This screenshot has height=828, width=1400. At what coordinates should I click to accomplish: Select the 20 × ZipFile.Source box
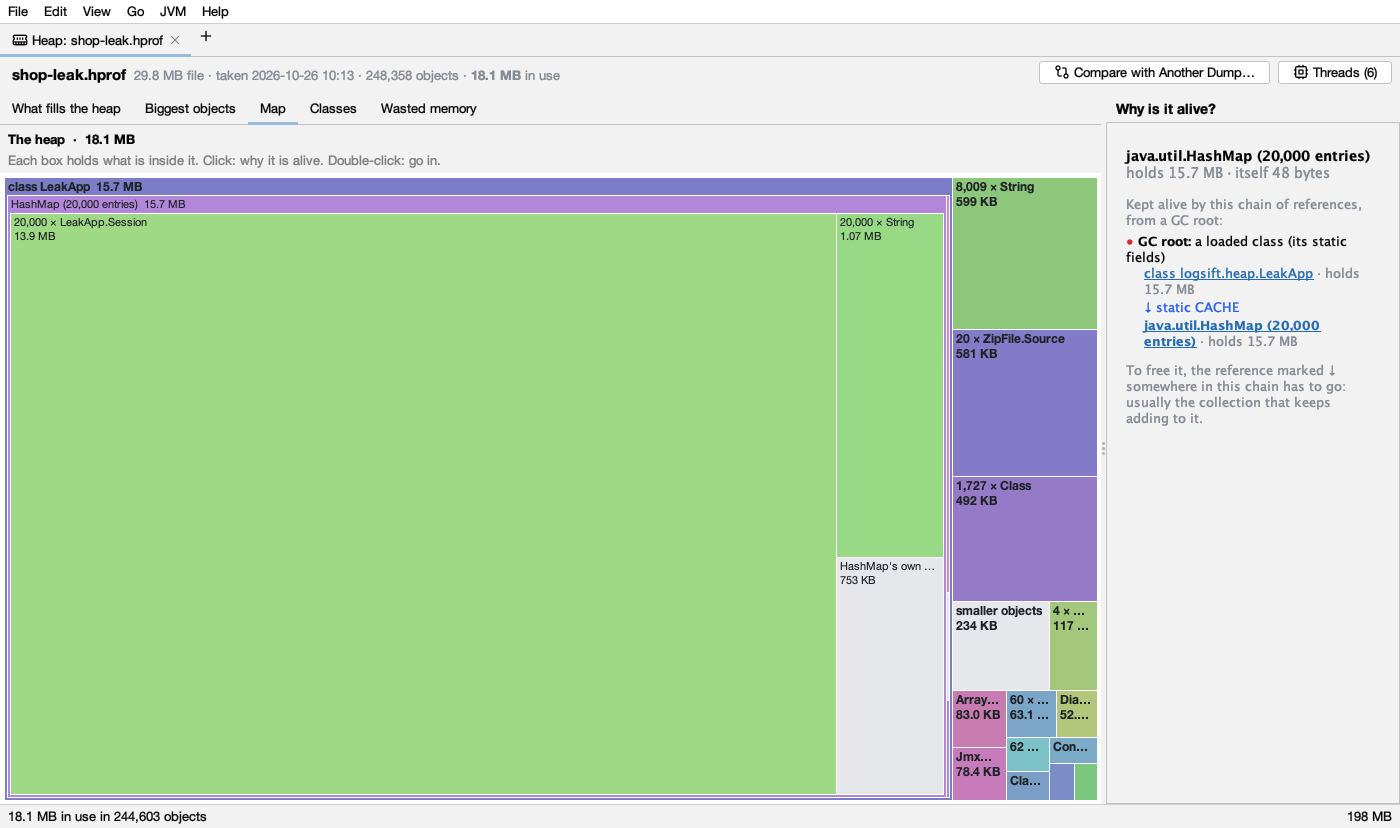tap(1025, 403)
